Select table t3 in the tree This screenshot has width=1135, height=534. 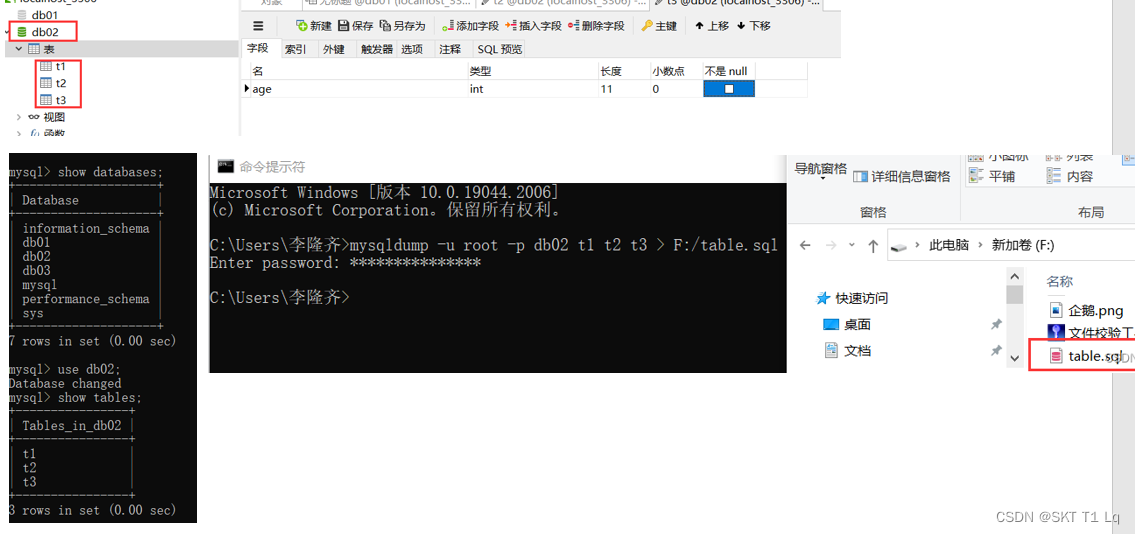54,100
